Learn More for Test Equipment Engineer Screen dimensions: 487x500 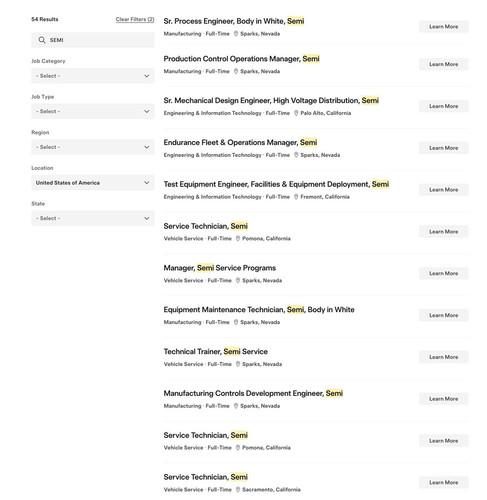444,190
